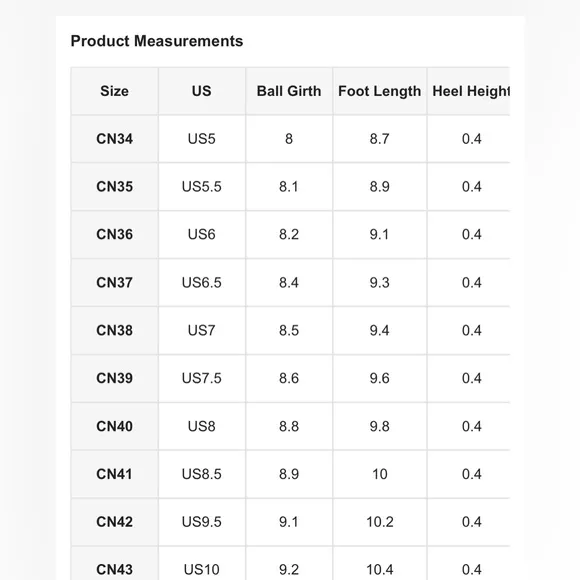Select the Size column header
The image size is (580, 580).
click(x=114, y=91)
